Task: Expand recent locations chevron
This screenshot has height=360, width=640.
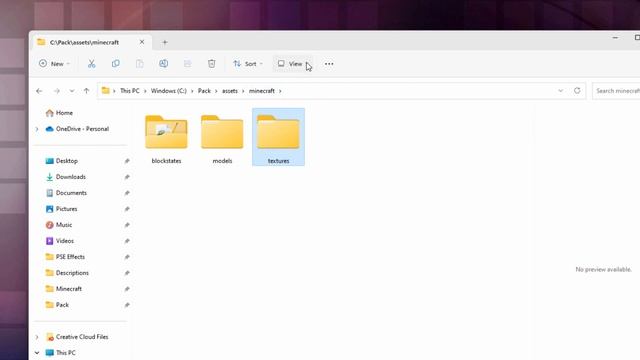Action: [x=72, y=91]
